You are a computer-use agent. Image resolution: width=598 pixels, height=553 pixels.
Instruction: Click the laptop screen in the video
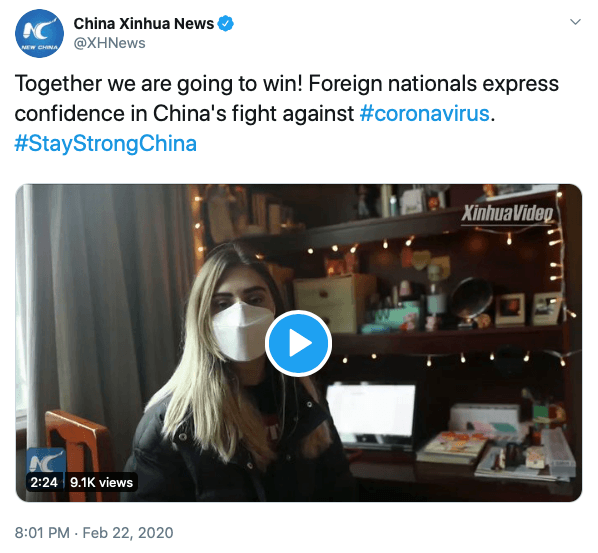coord(371,410)
